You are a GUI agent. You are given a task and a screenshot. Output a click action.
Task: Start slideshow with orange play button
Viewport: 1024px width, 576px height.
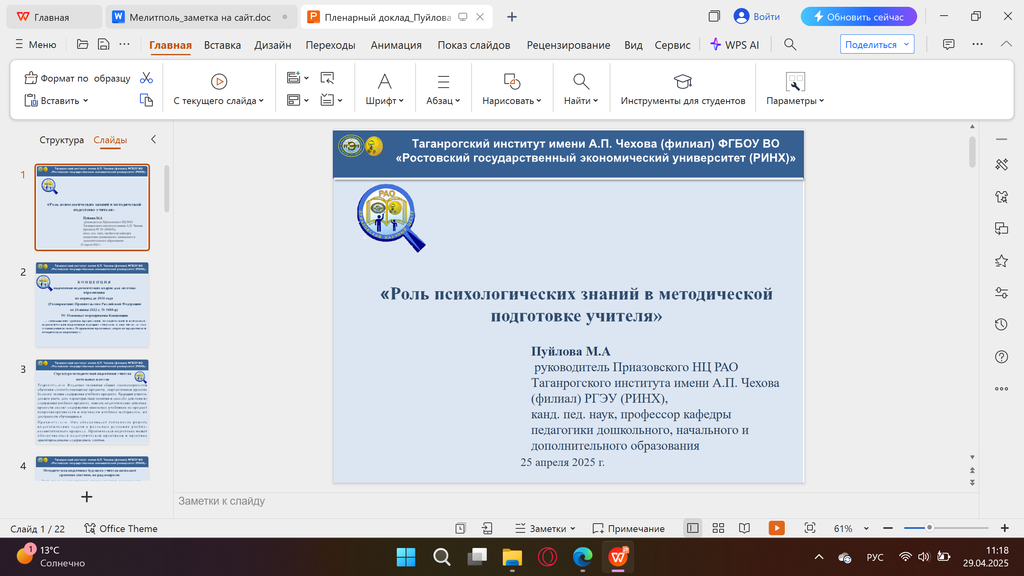[776, 528]
